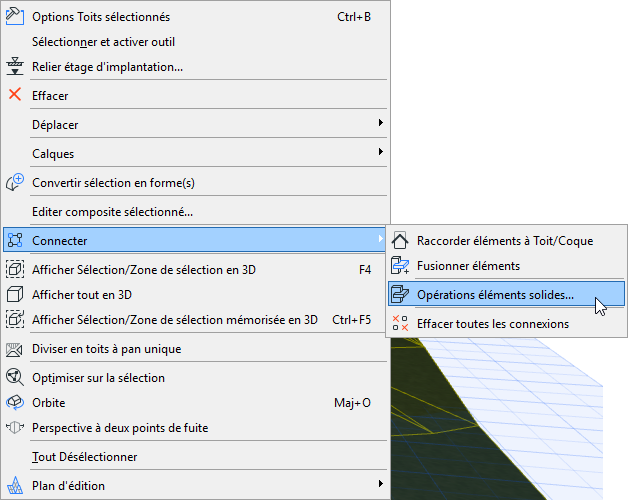Select the Orbite command
628x500 pixels.
click(195, 402)
